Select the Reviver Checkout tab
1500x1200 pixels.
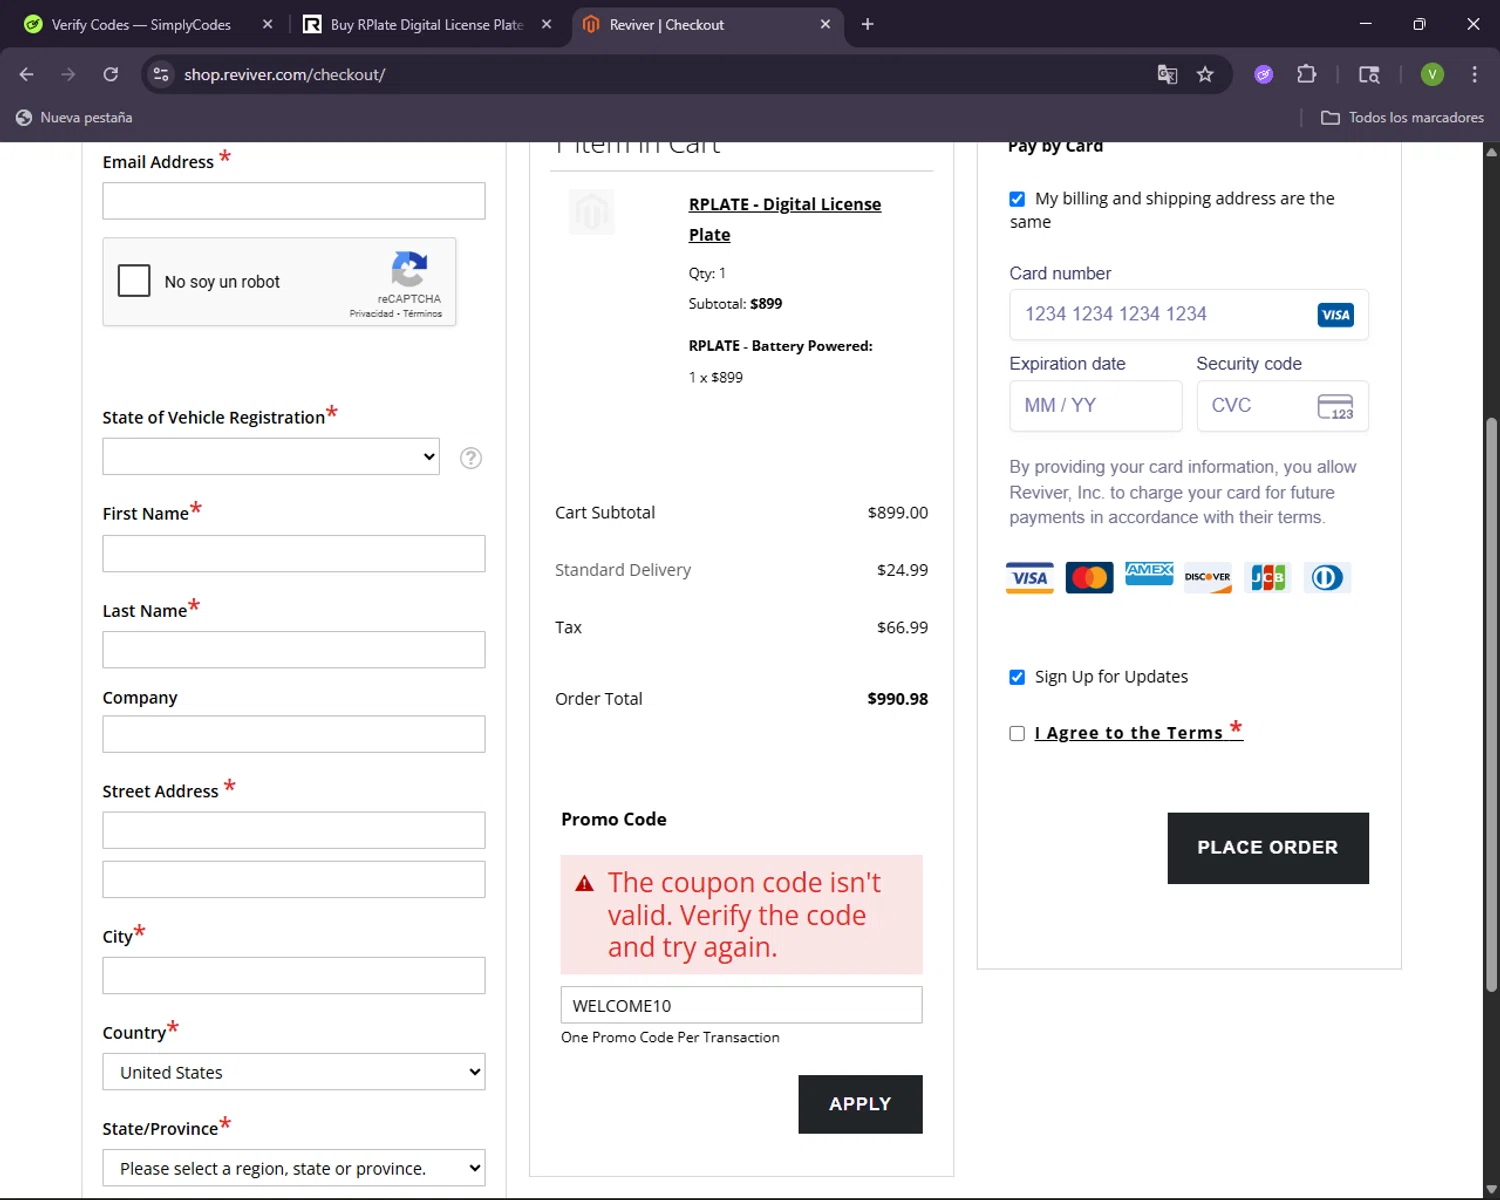(707, 24)
